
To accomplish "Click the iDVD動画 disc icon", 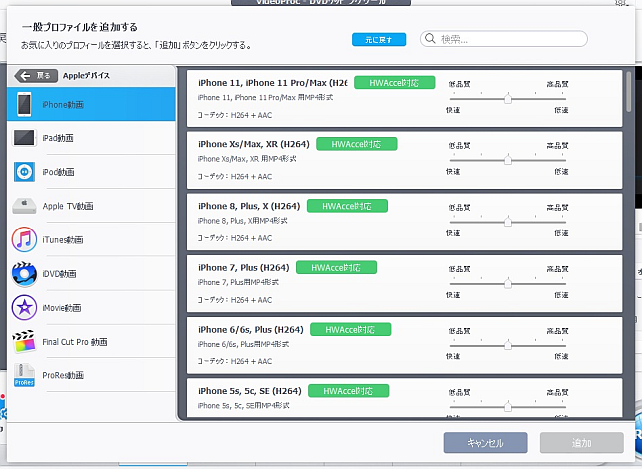I will point(24,274).
